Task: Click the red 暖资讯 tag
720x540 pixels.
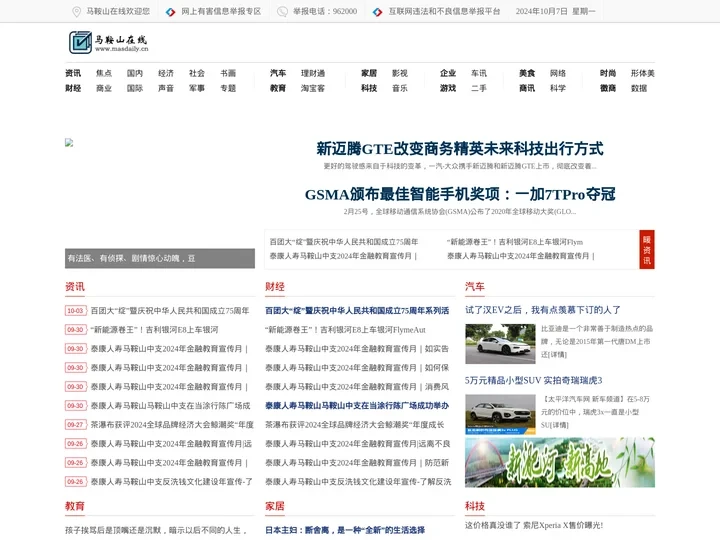Action: click(647, 249)
